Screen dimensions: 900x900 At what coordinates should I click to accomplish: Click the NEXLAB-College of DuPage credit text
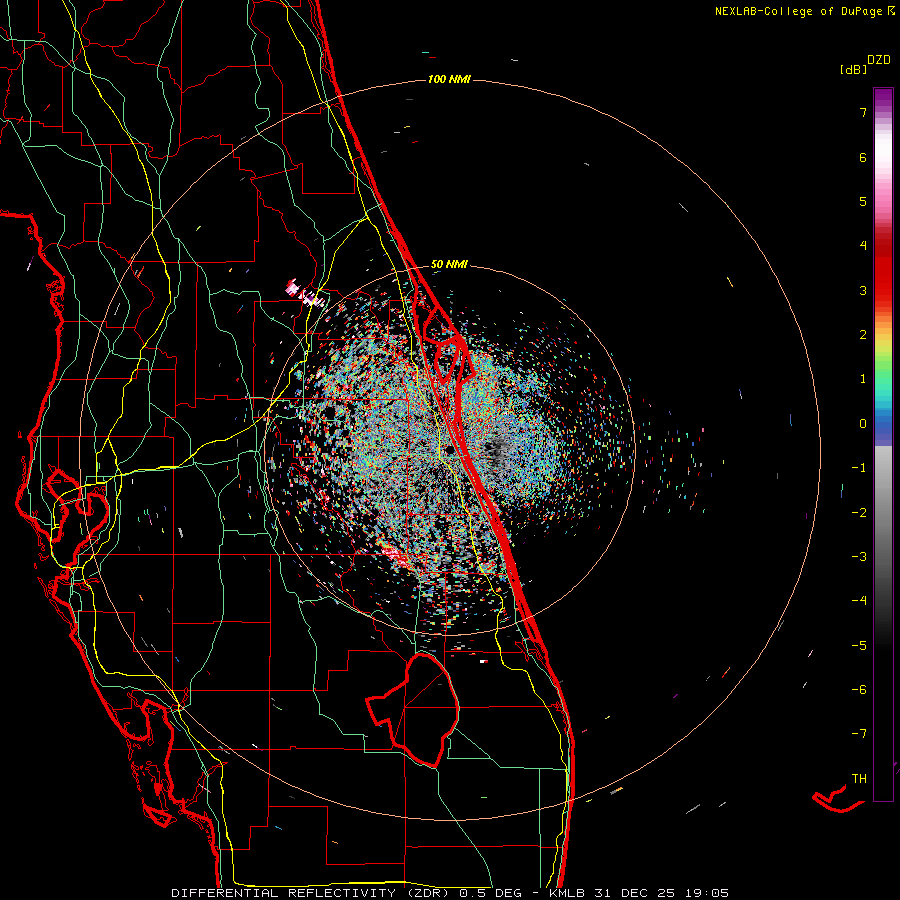(805, 11)
